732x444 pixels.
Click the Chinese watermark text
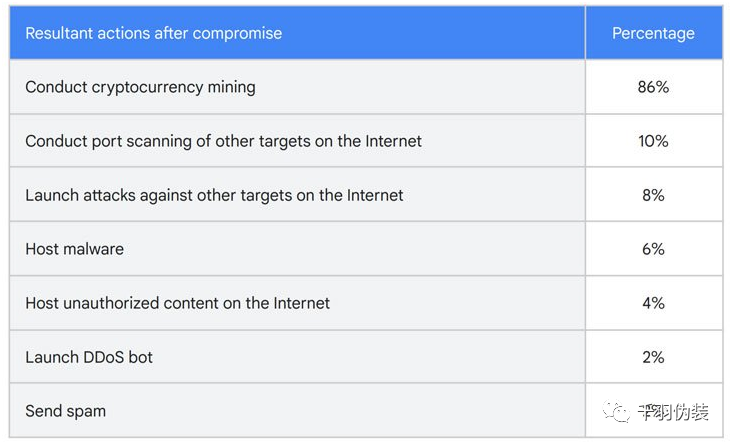(x=674, y=412)
